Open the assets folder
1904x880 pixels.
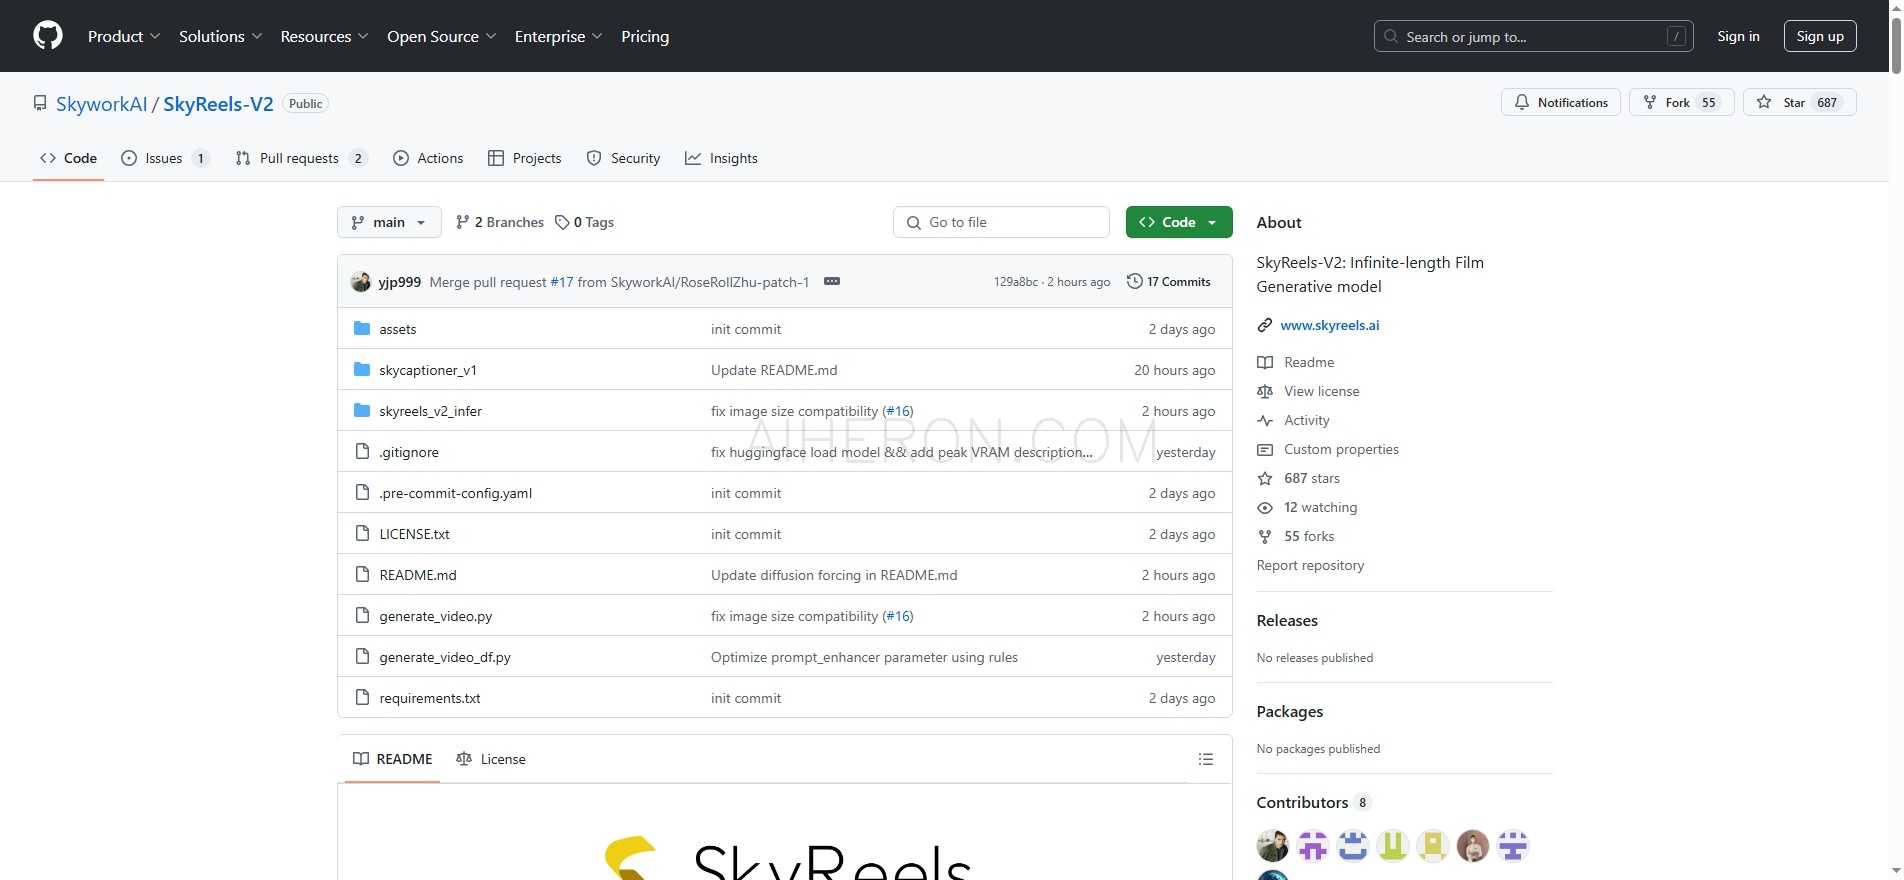coord(397,329)
